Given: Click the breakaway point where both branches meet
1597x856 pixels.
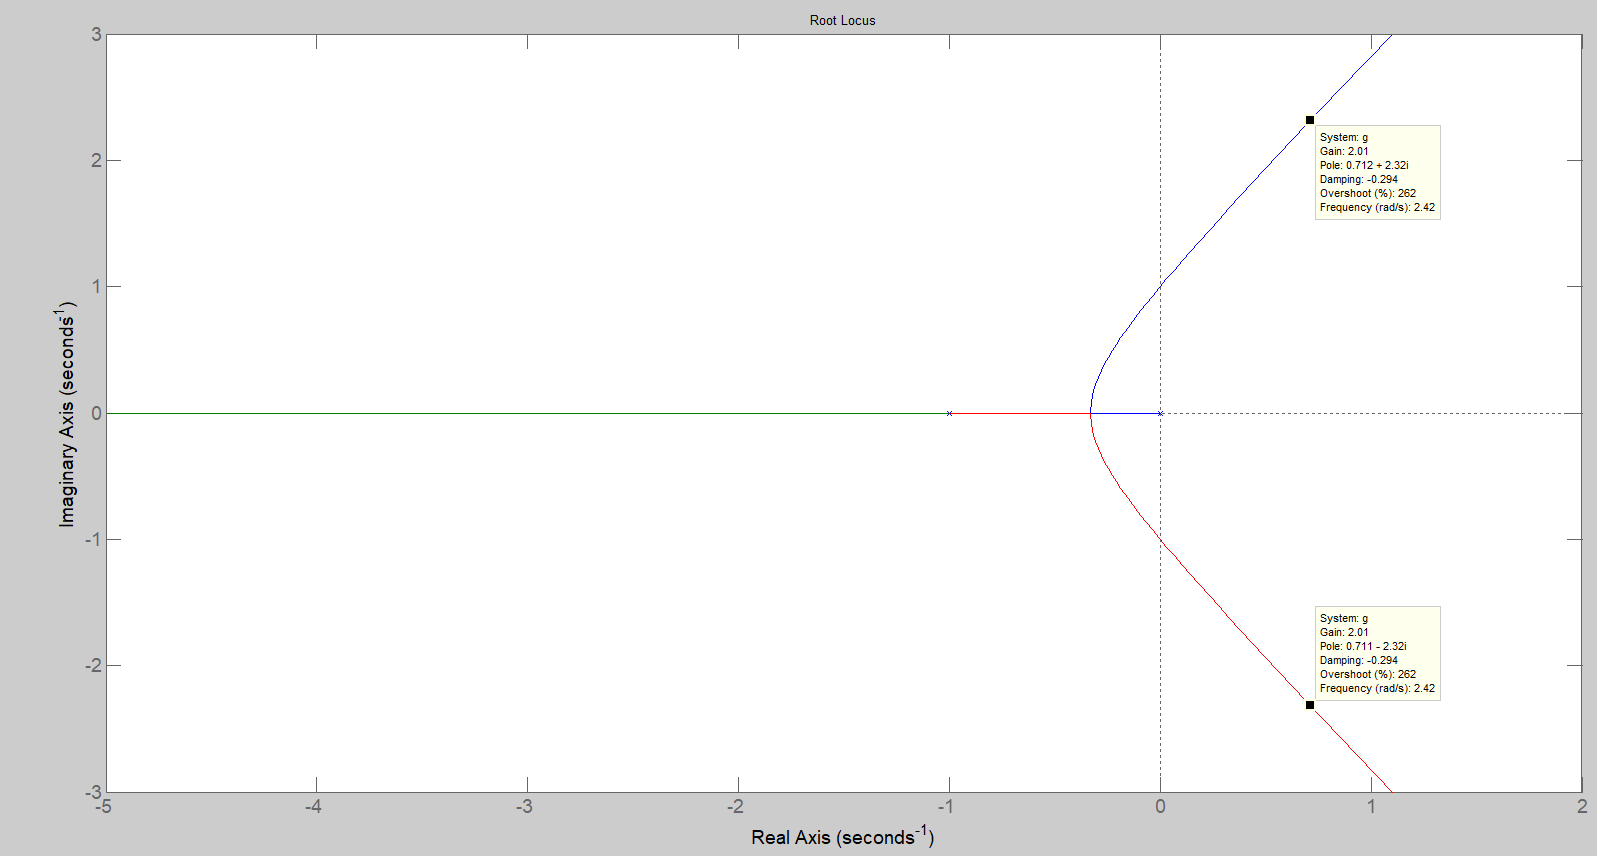Looking at the screenshot, I should (1091, 413).
